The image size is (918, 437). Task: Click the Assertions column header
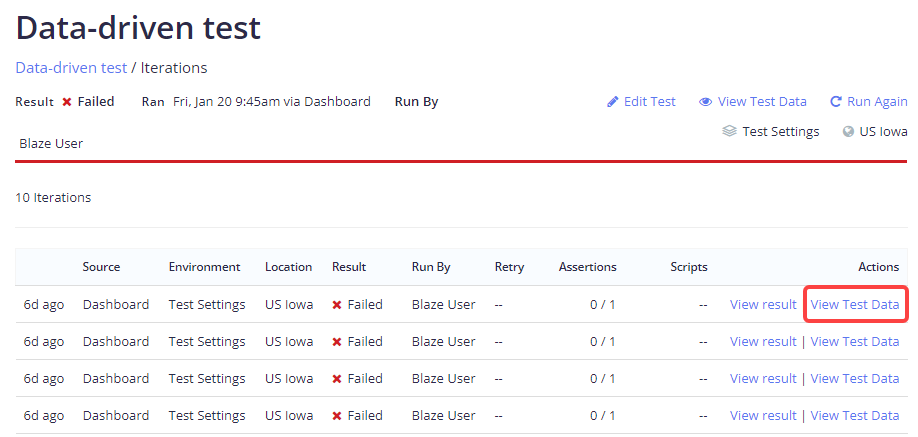coord(587,267)
